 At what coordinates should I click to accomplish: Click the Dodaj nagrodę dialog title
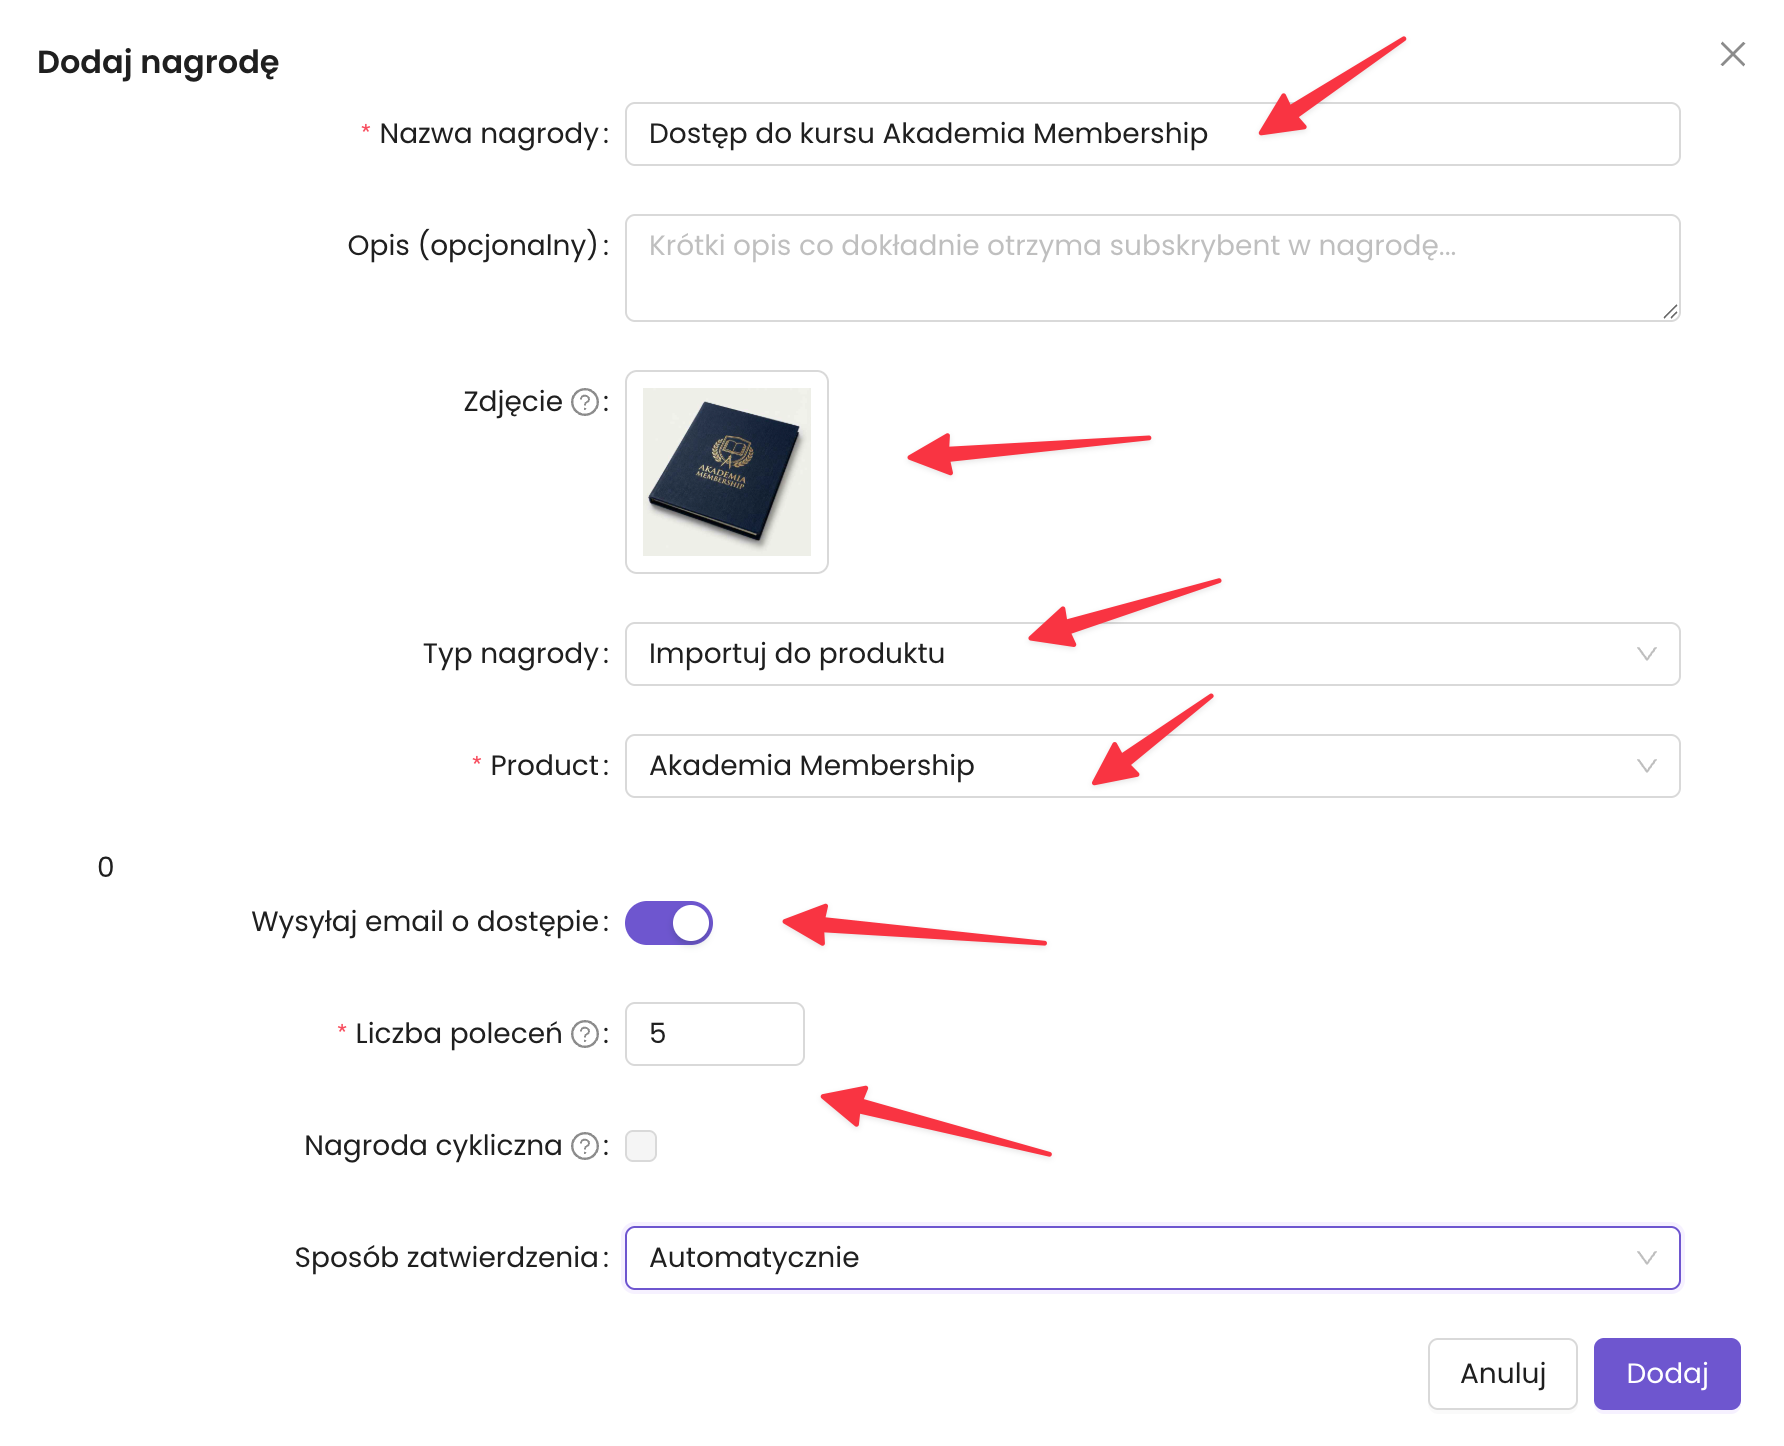158,62
